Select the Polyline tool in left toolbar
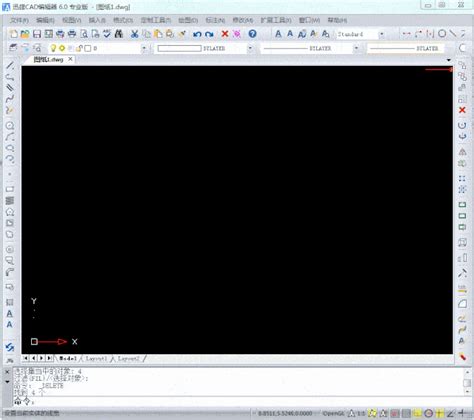Viewport: 474px width, 420px height. coord(10,77)
